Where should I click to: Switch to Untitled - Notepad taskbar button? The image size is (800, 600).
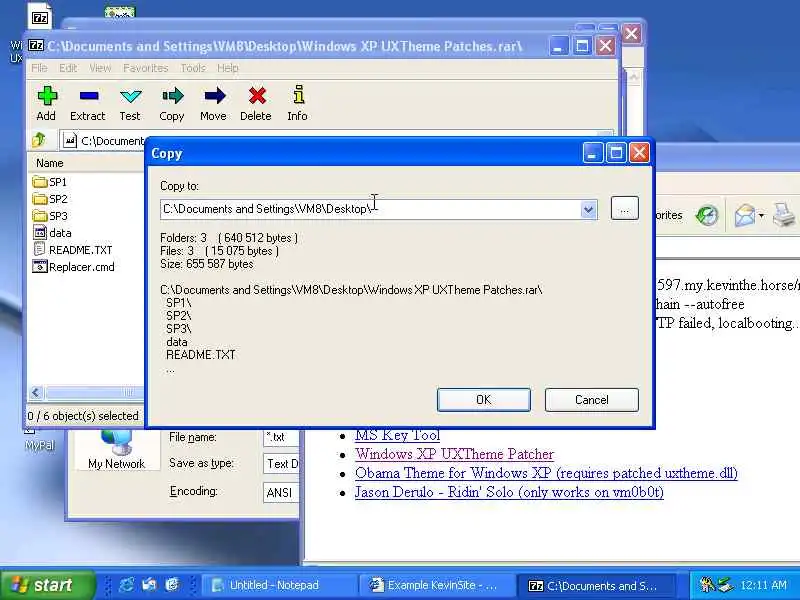(278, 585)
